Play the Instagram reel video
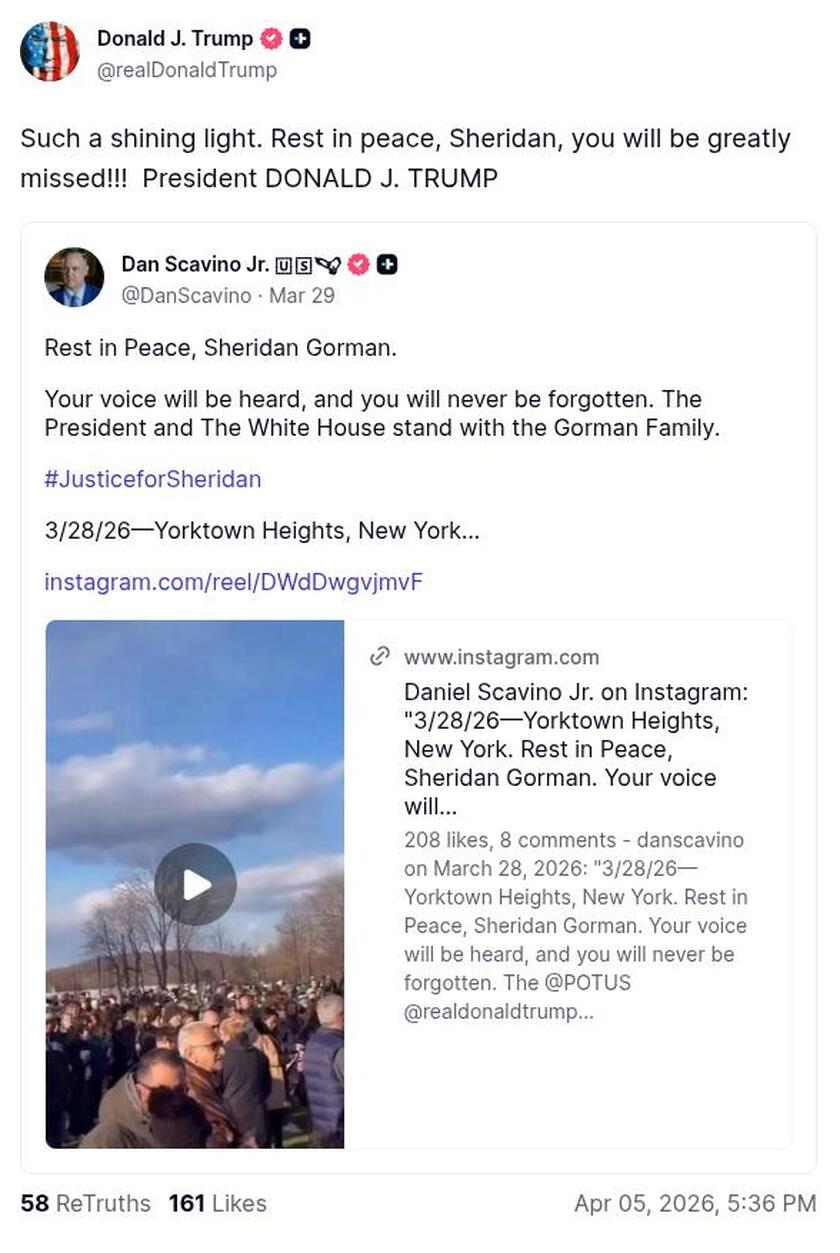The width and height of the screenshot is (840, 1253). 195,884
